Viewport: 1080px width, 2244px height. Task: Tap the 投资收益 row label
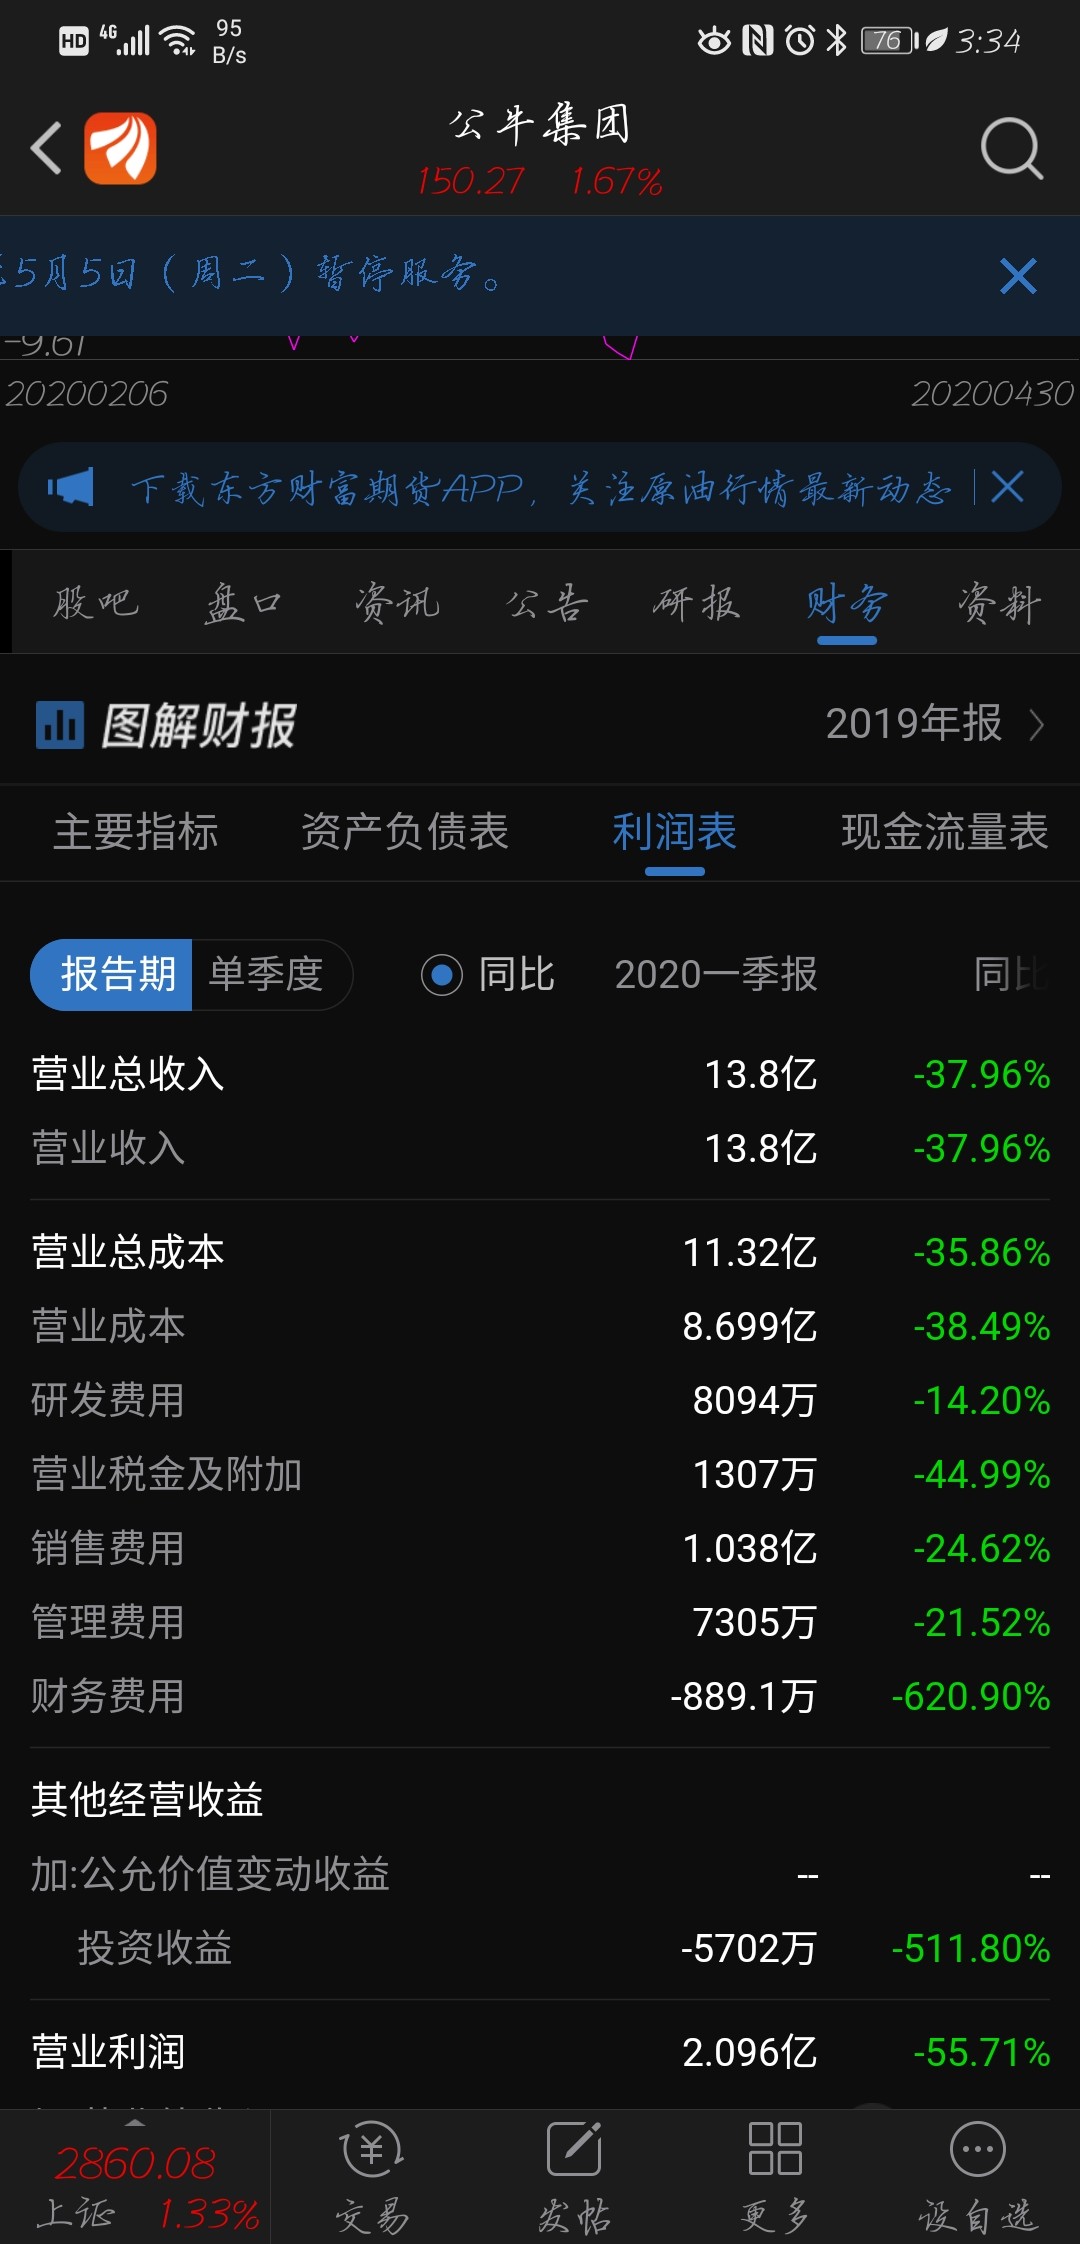click(155, 1948)
